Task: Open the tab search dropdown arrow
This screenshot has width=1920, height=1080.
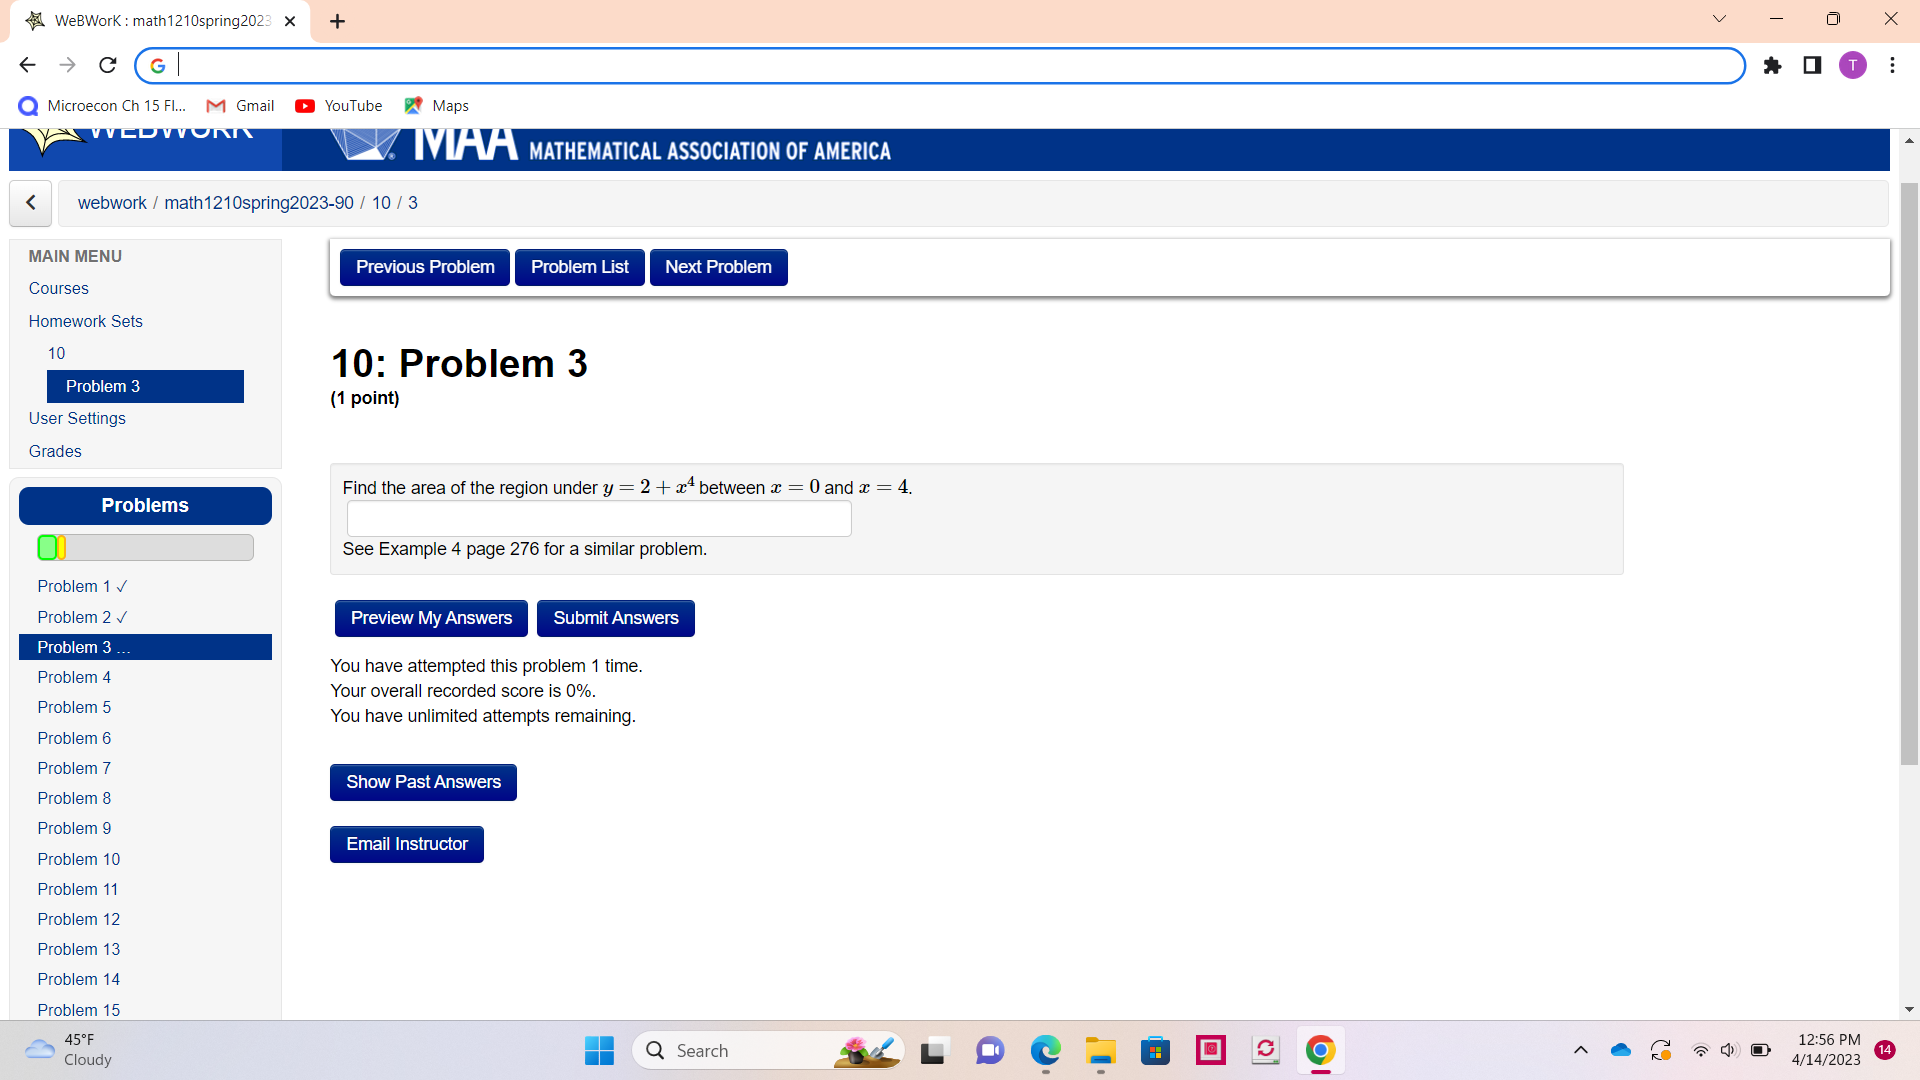Action: pyautogui.click(x=1719, y=18)
